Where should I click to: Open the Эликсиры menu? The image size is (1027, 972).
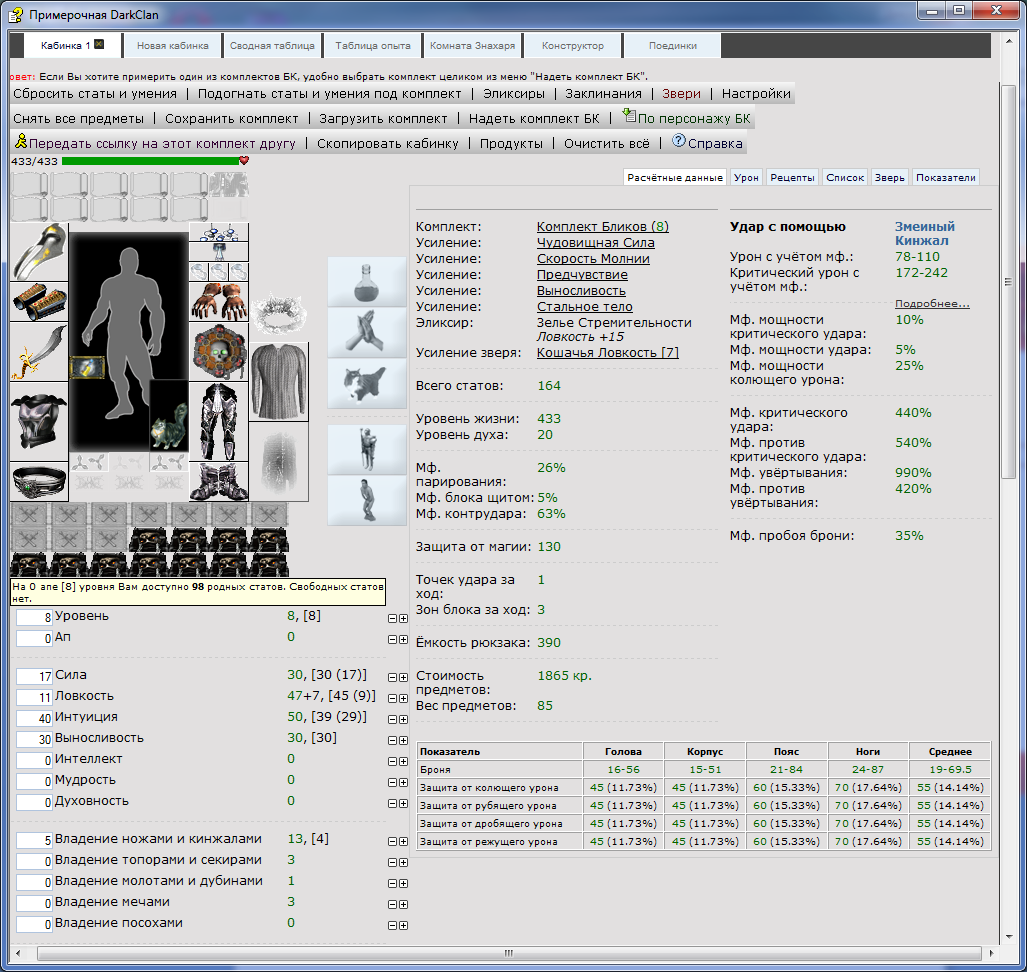pyautogui.click(x=514, y=94)
